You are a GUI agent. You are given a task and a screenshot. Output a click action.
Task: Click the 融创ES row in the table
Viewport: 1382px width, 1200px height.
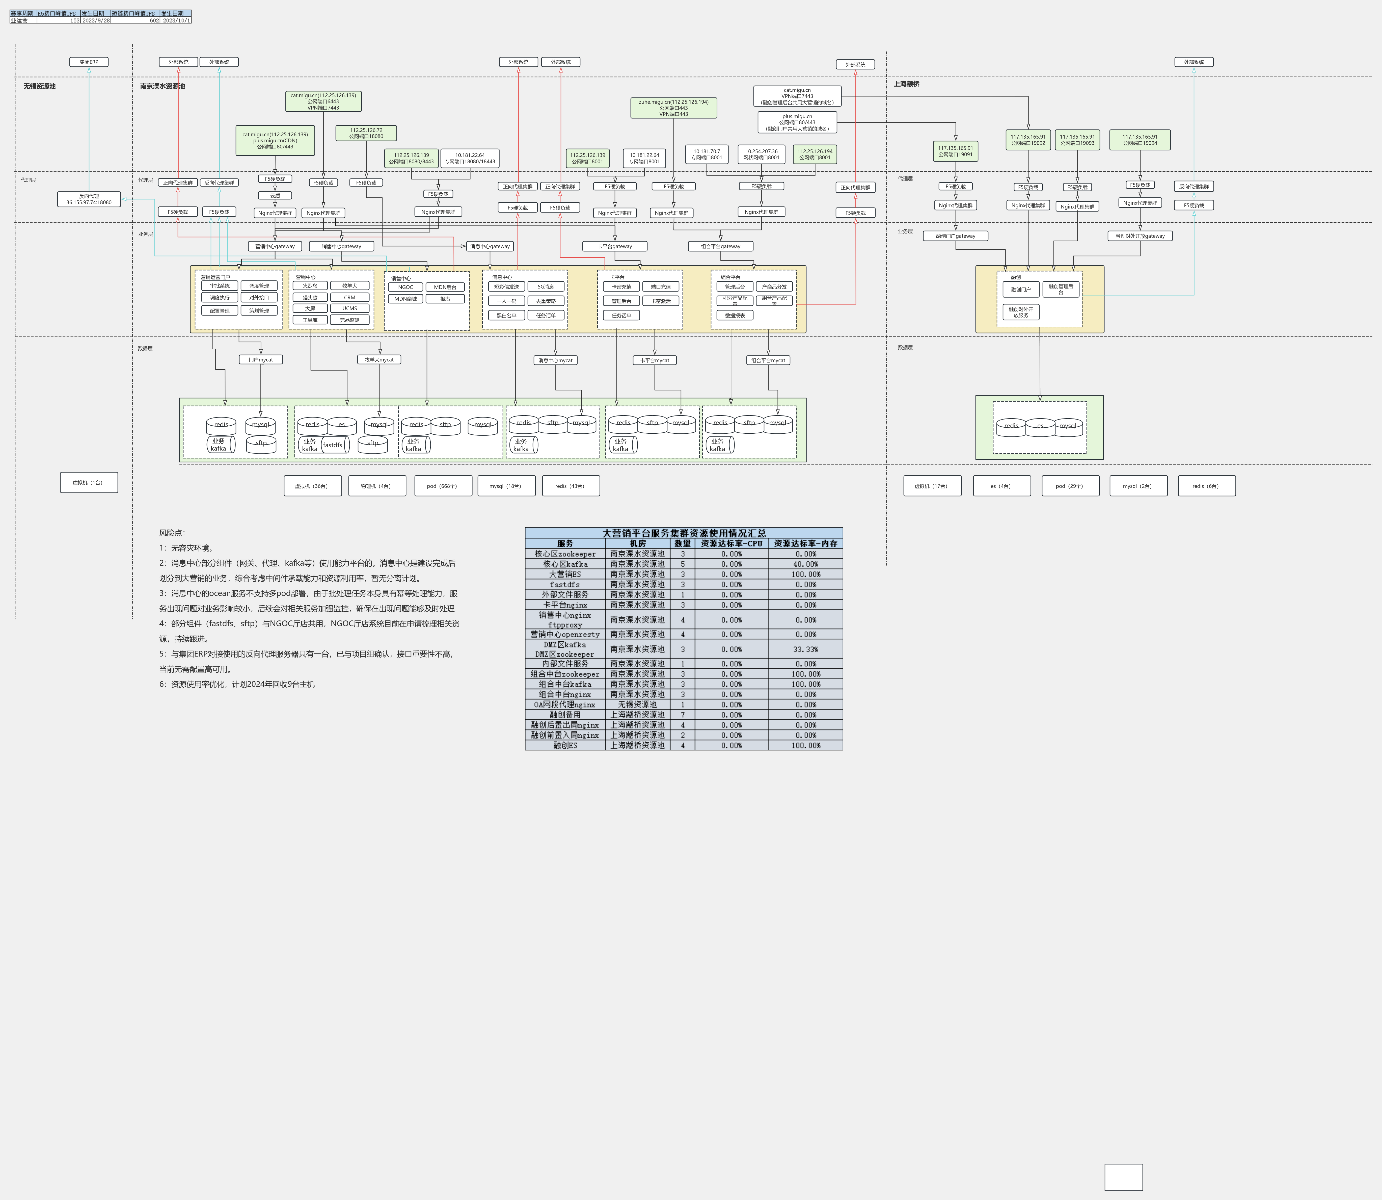(683, 745)
